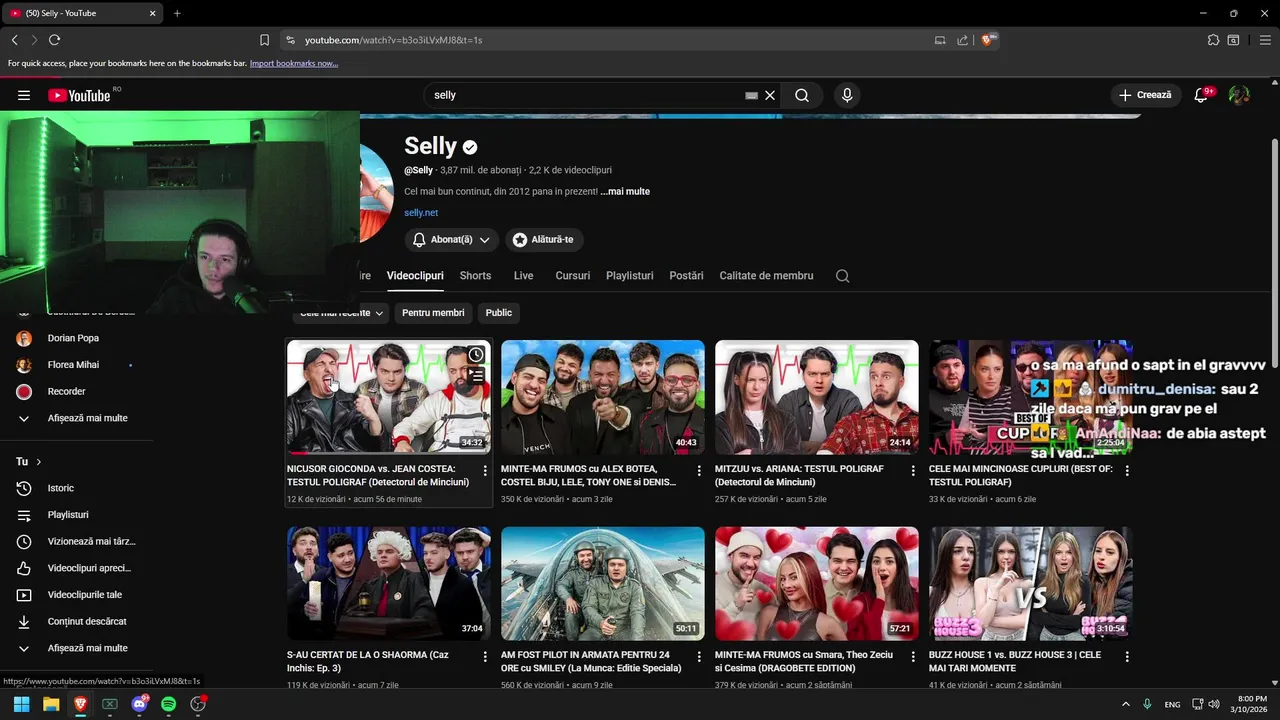Go back in the browser
Screen dimensions: 1280x720
(14, 40)
